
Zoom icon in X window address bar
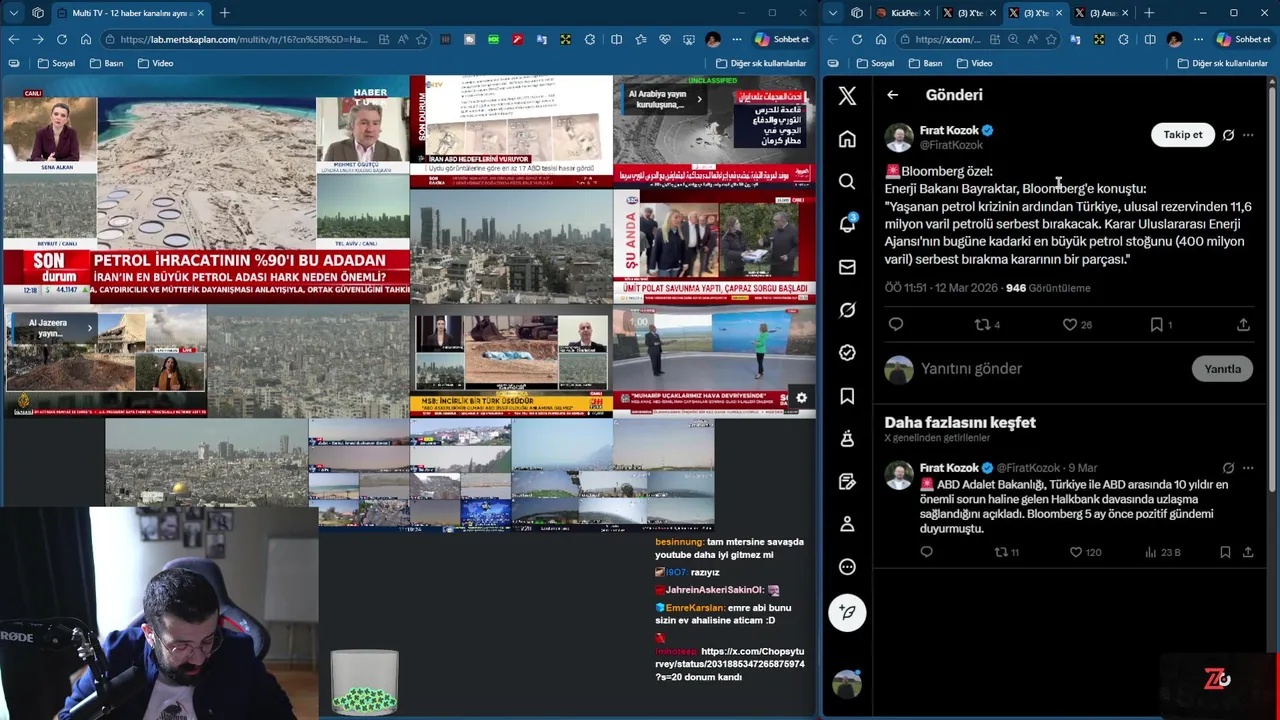1013,39
